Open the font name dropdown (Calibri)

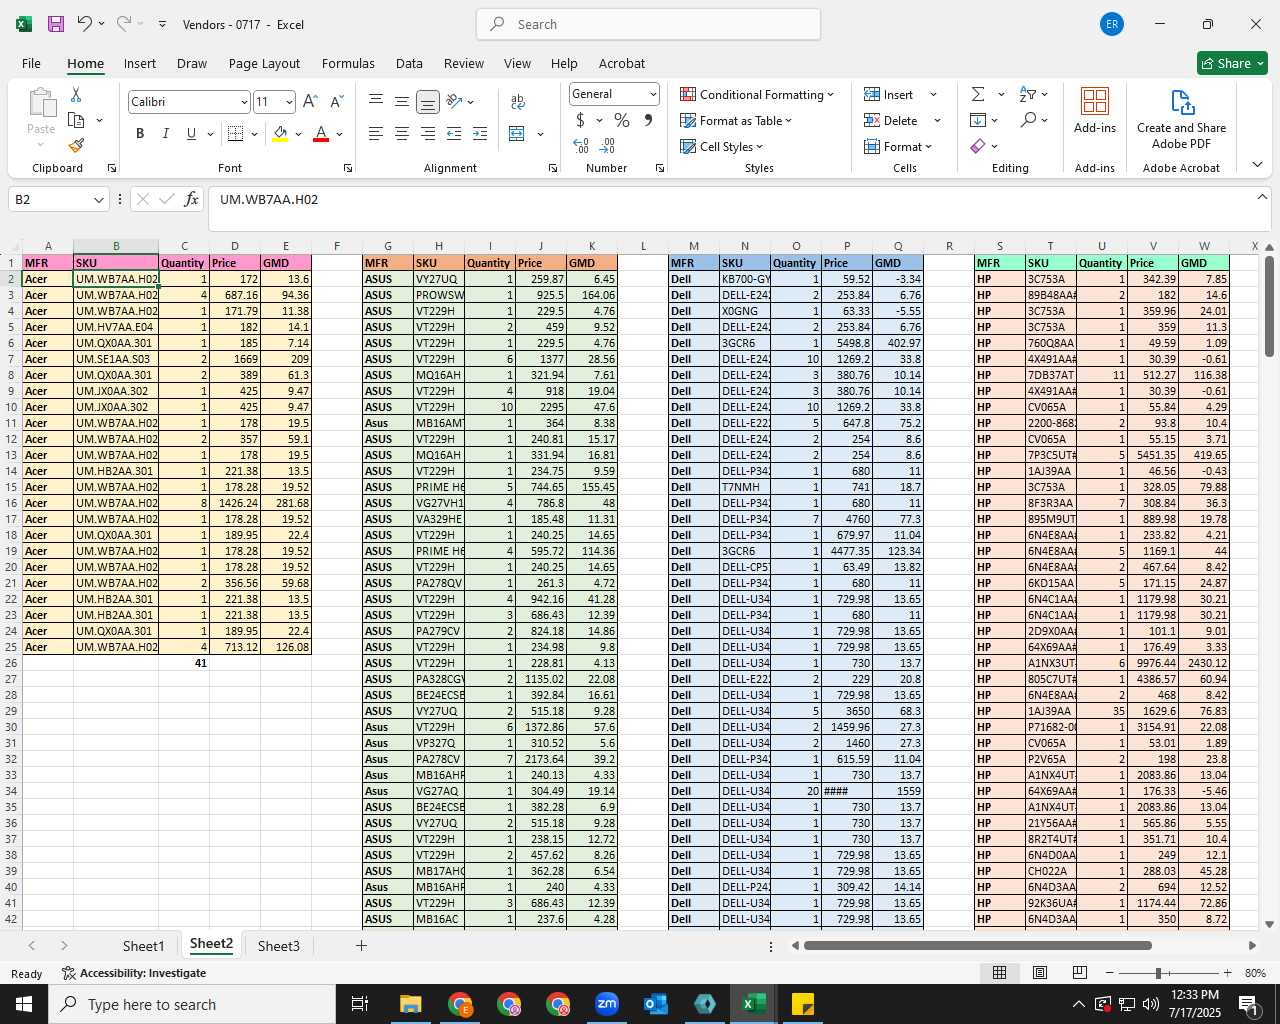[x=243, y=102]
